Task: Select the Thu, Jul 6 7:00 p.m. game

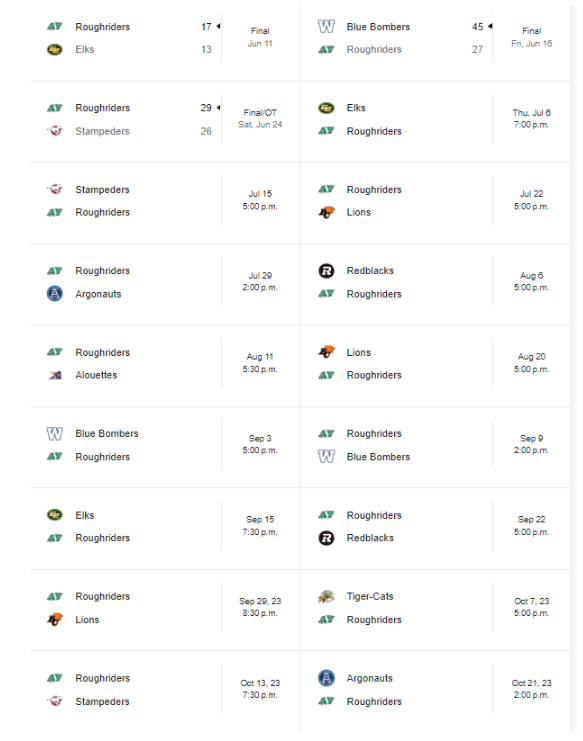Action: 532,119
